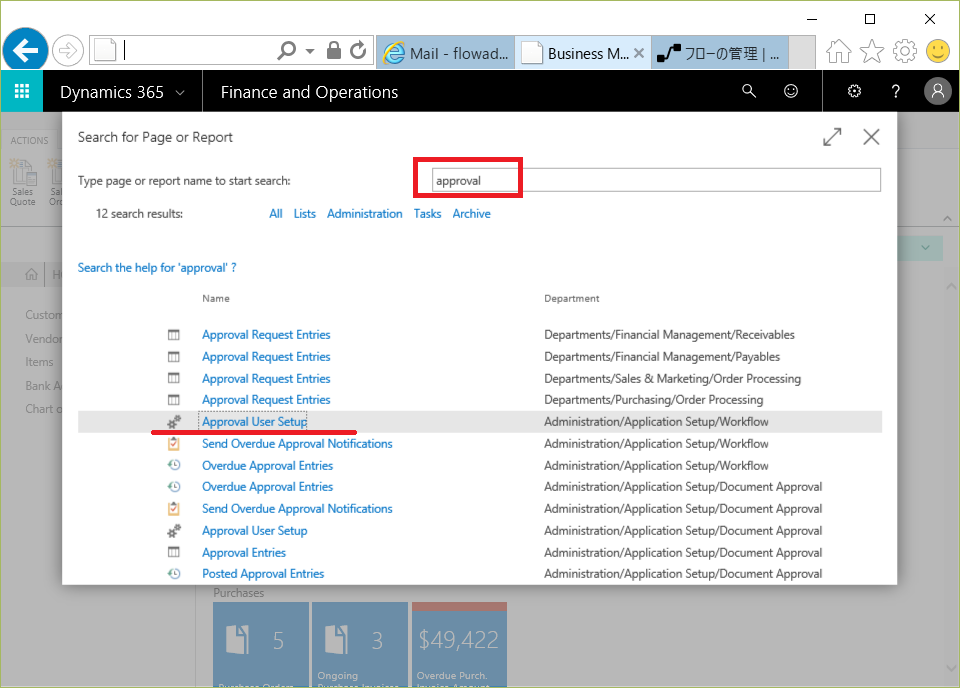Click the browser forward arrow button
Viewport: 960px width, 688px height.
tap(67, 51)
